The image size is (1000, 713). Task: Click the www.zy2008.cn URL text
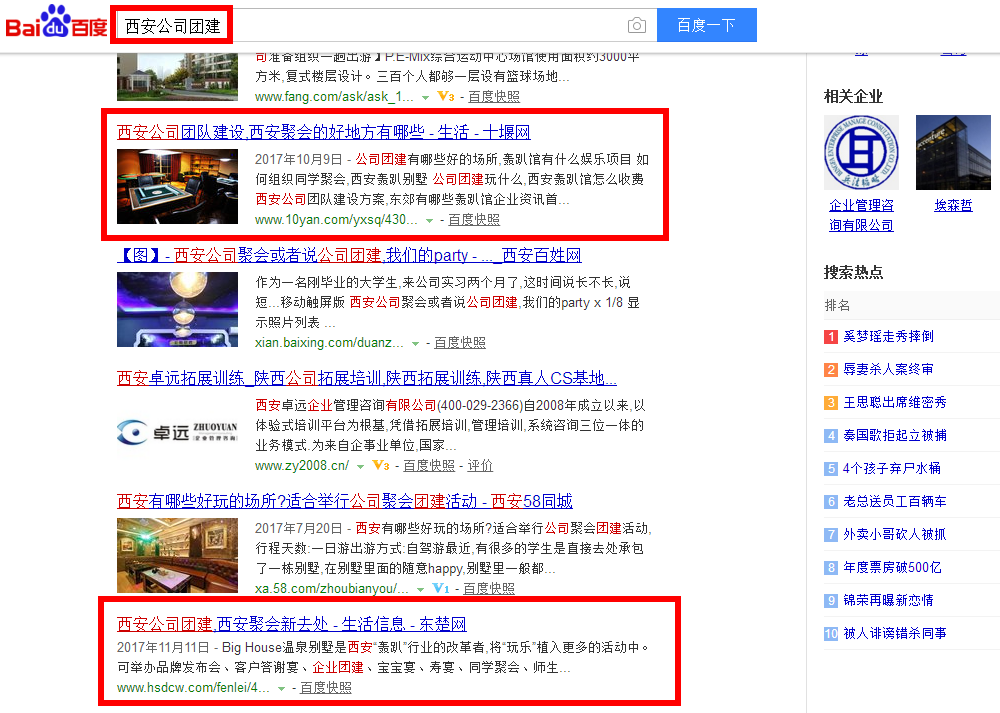302,466
